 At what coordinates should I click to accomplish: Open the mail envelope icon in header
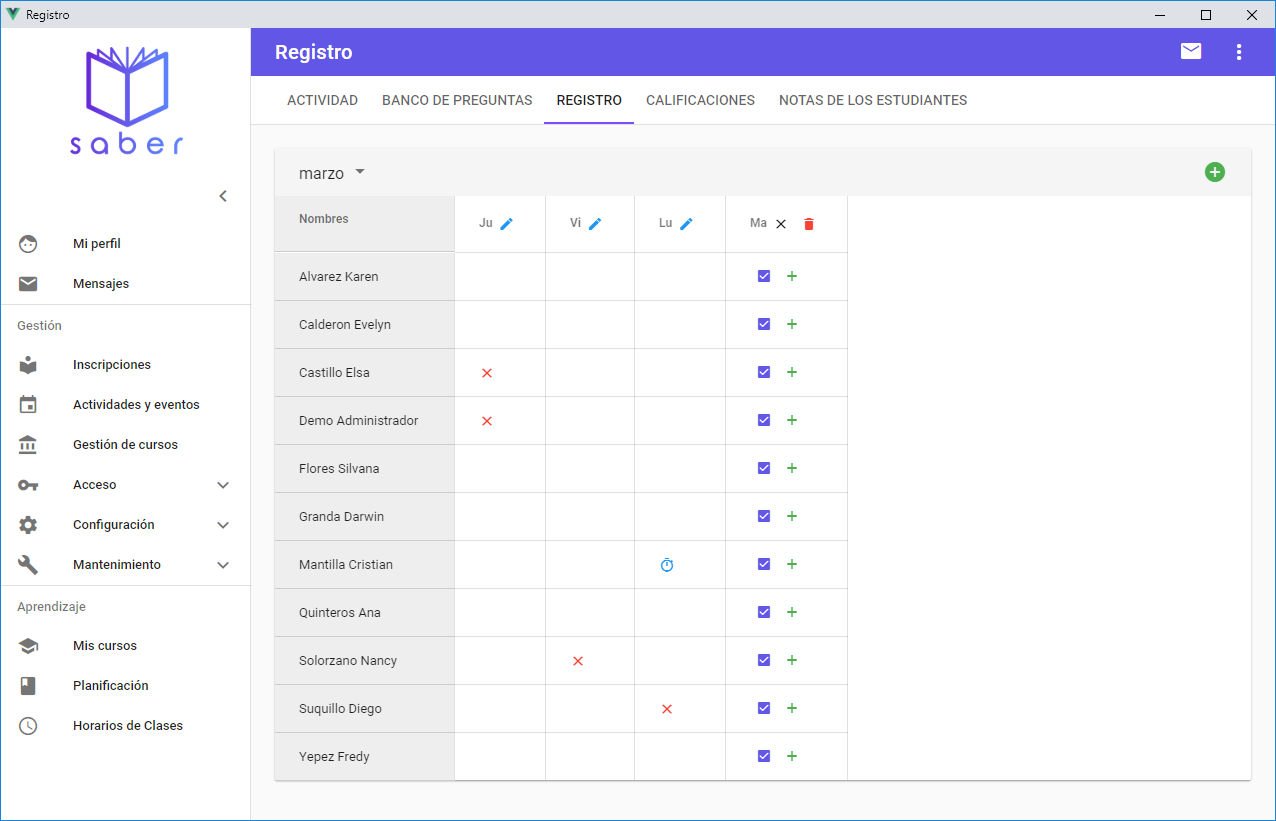[1191, 51]
